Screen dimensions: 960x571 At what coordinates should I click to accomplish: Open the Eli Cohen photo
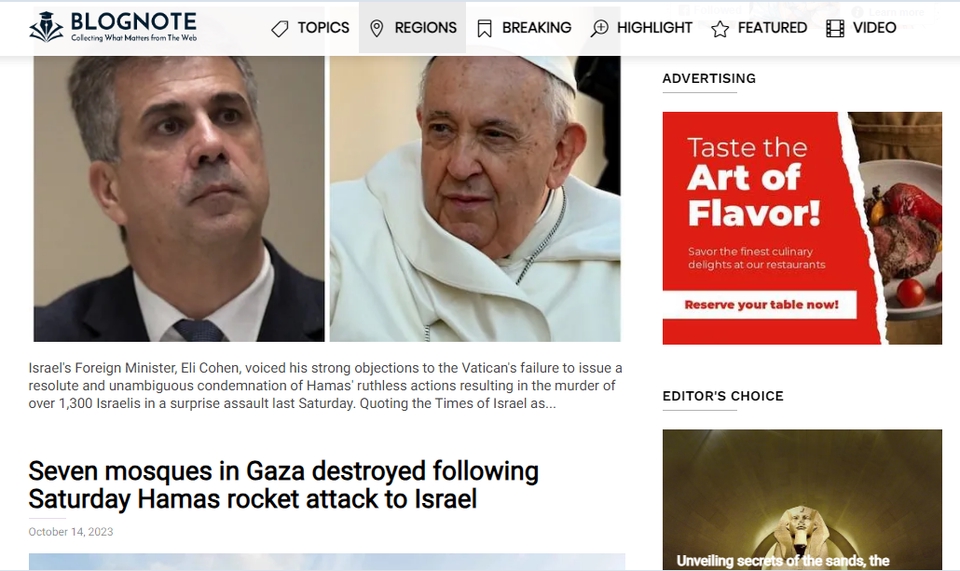(179, 199)
